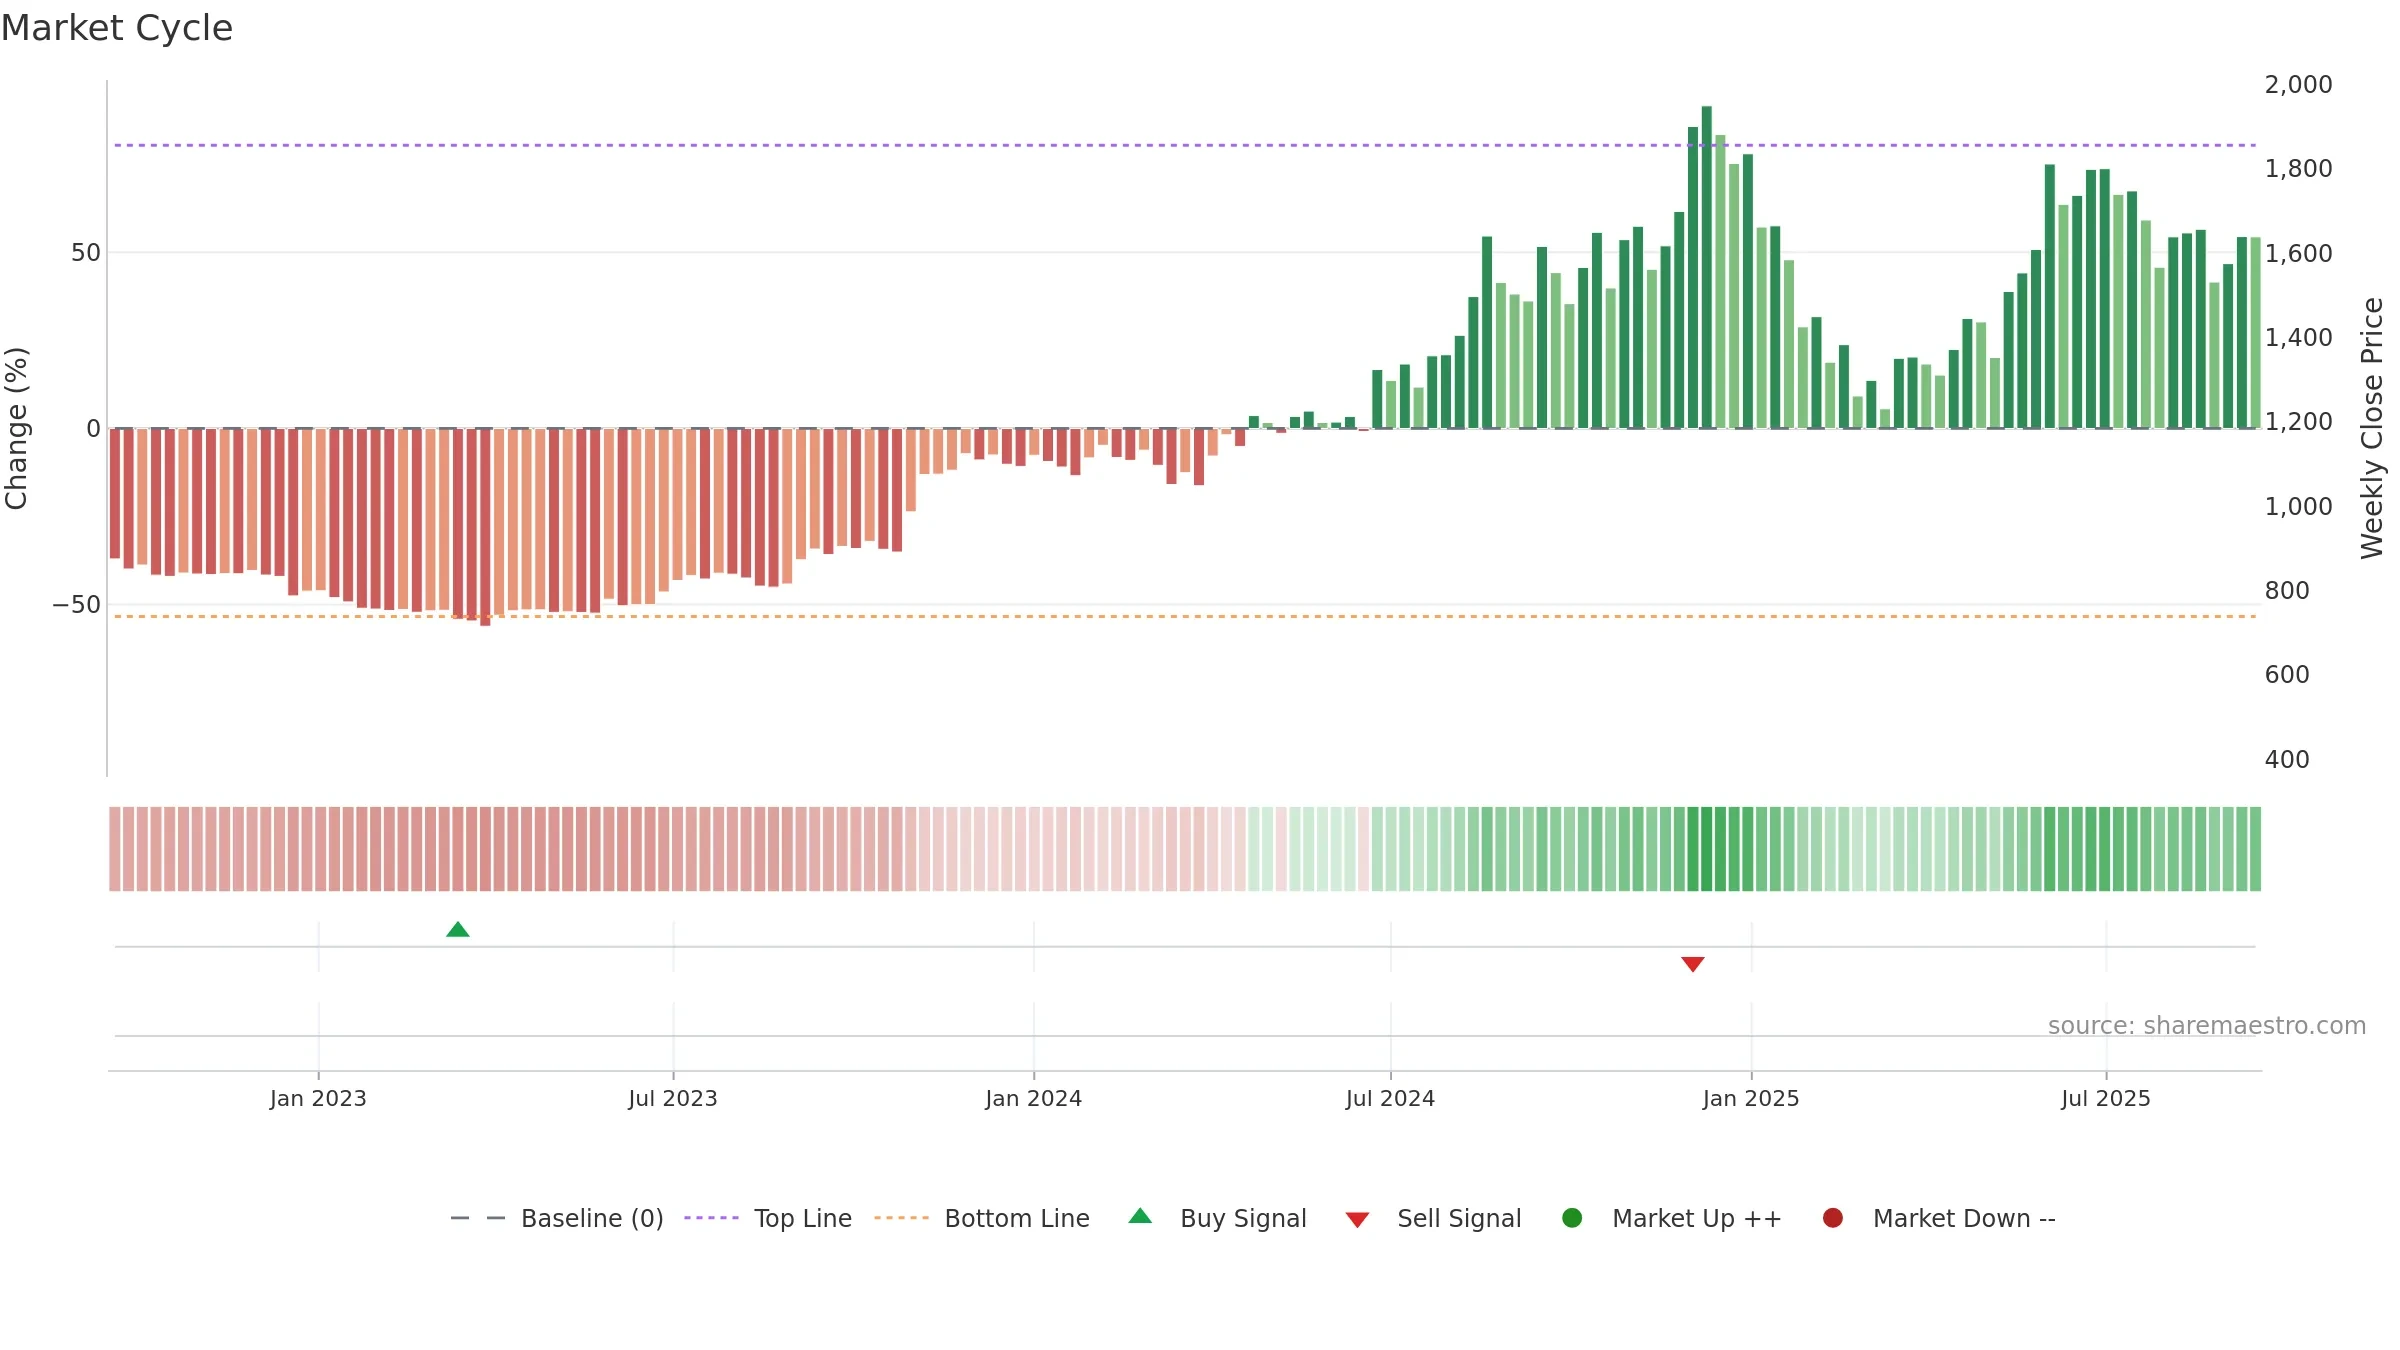The image size is (2400, 1350).
Task: Toggle the Market Up ++ legend entry
Action: (x=1671, y=1218)
